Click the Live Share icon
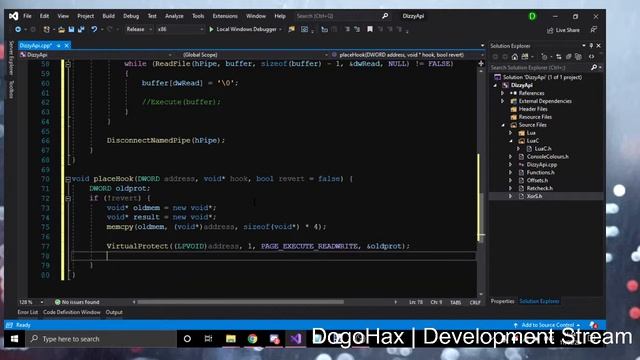 click(x=550, y=30)
